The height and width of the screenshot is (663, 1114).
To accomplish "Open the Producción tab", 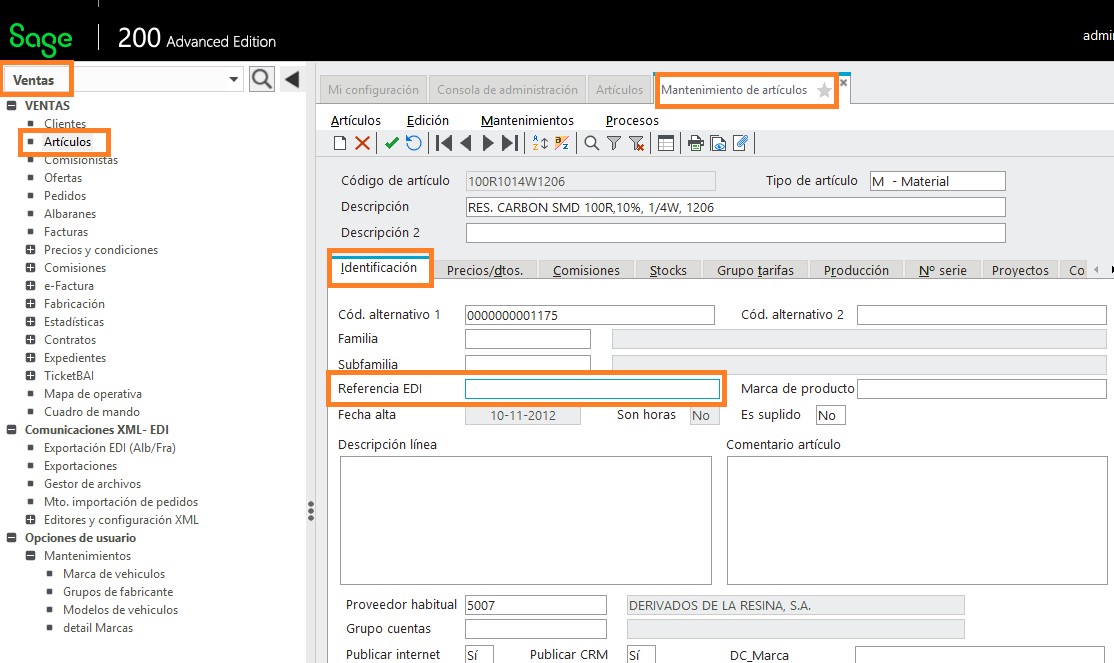I will (x=856, y=271).
